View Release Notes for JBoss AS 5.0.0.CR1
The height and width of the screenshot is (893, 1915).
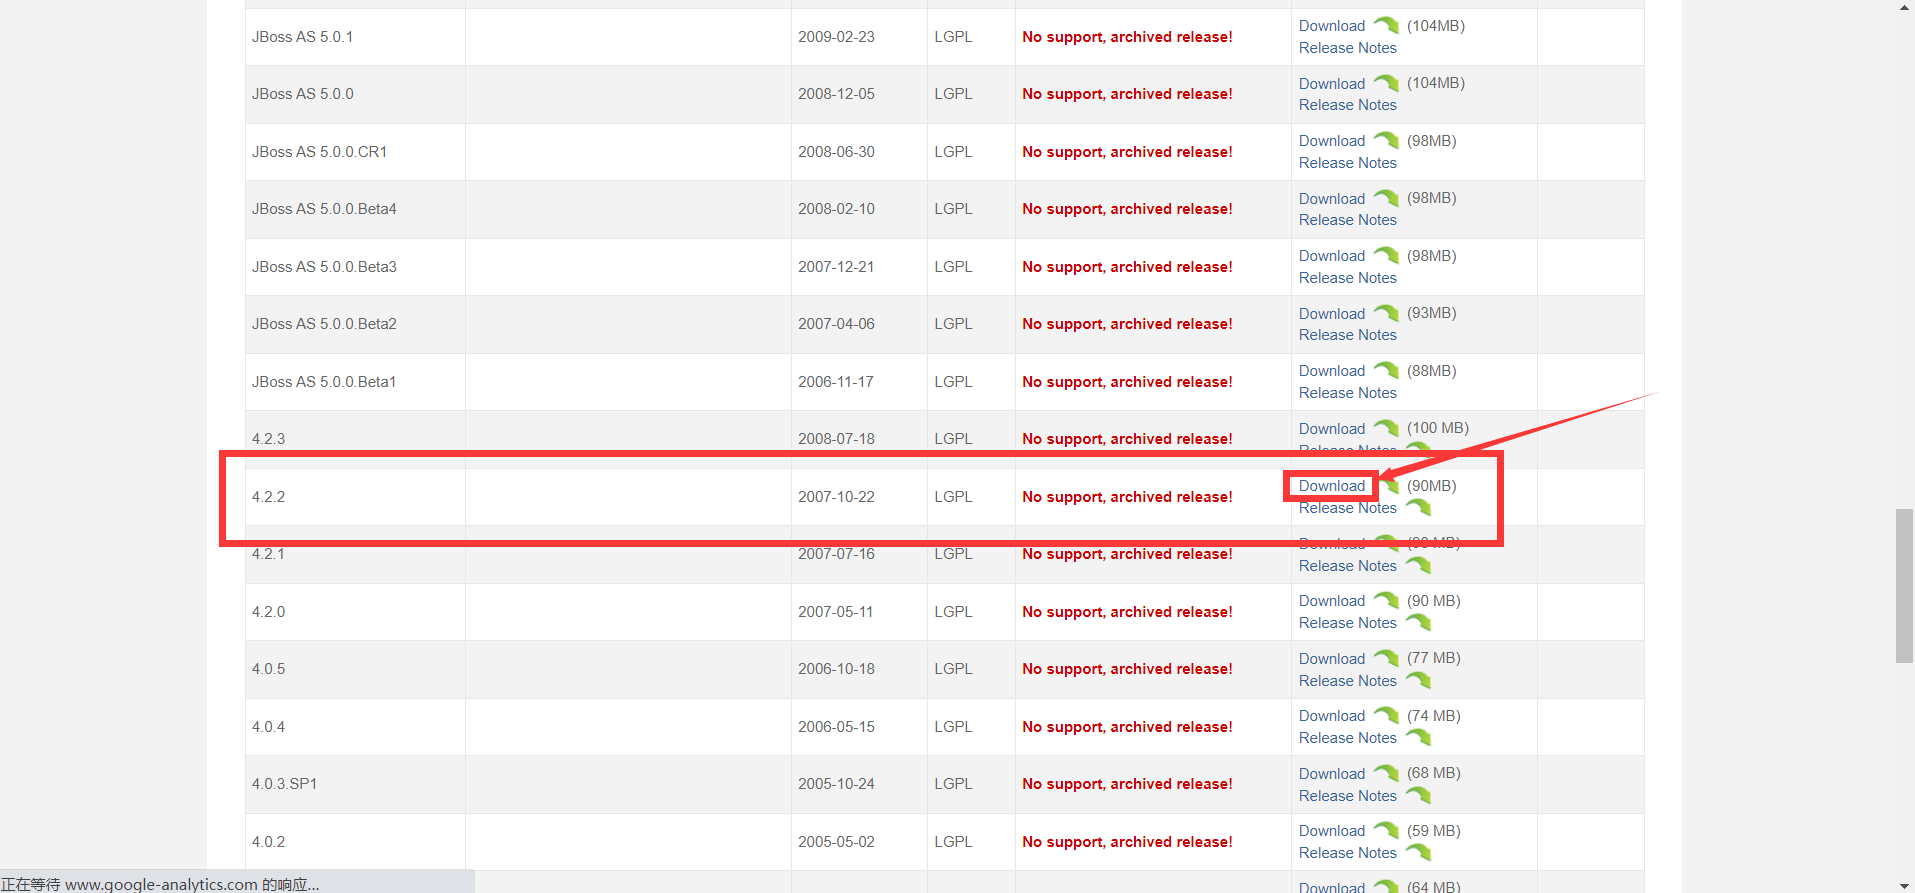1348,163
